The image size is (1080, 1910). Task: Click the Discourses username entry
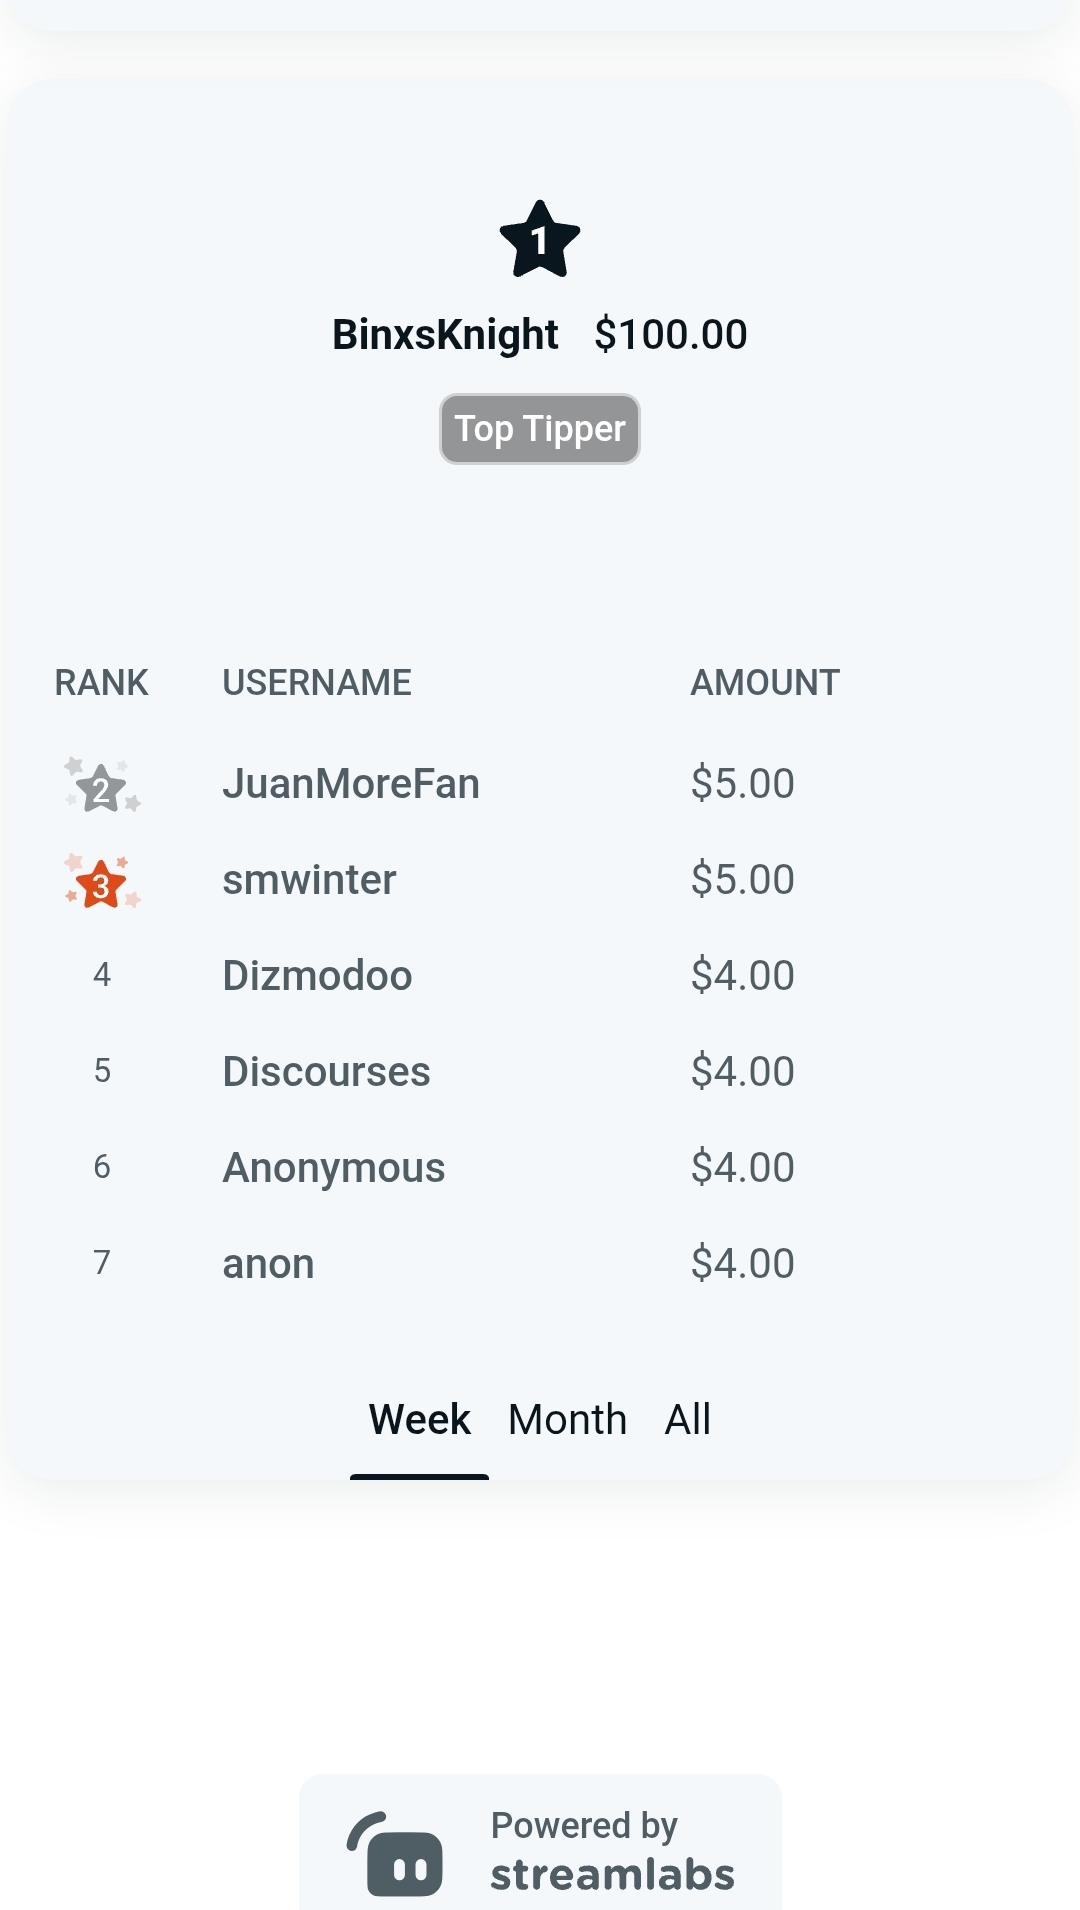point(326,1072)
